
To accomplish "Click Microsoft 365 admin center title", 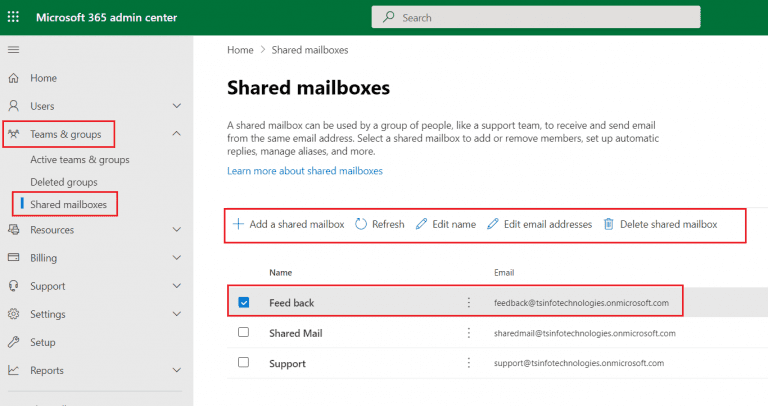I will point(106,18).
